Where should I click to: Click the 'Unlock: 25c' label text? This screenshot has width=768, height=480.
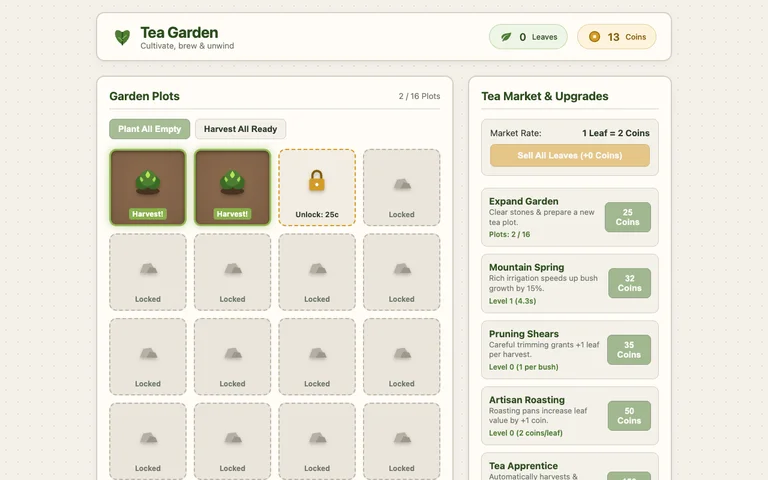pyautogui.click(x=317, y=215)
